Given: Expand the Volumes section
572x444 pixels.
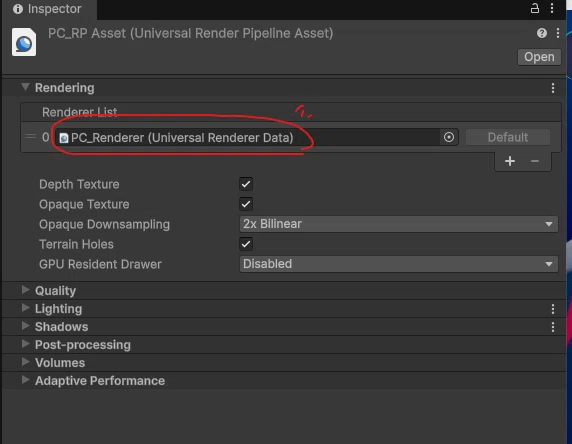Looking at the screenshot, I should tap(25, 362).
